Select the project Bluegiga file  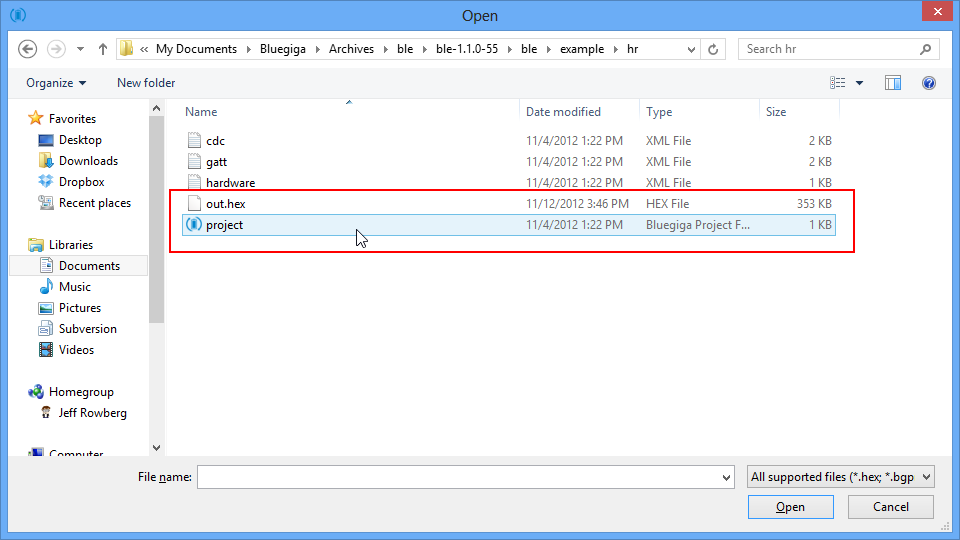pos(509,225)
